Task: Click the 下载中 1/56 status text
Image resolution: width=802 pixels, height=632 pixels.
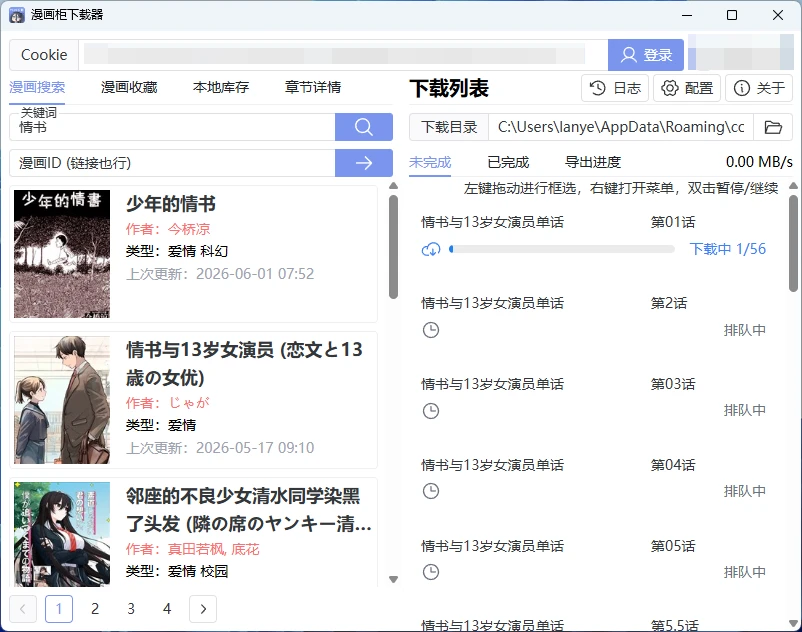Action: click(x=728, y=249)
